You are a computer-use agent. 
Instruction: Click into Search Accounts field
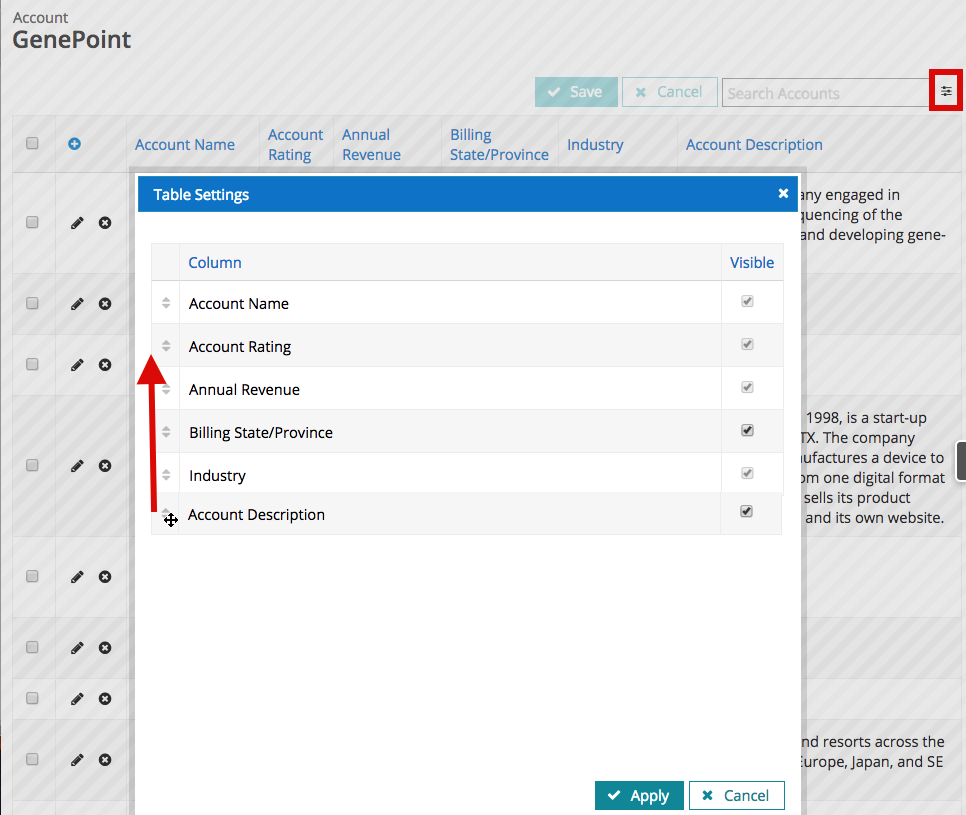pos(825,93)
